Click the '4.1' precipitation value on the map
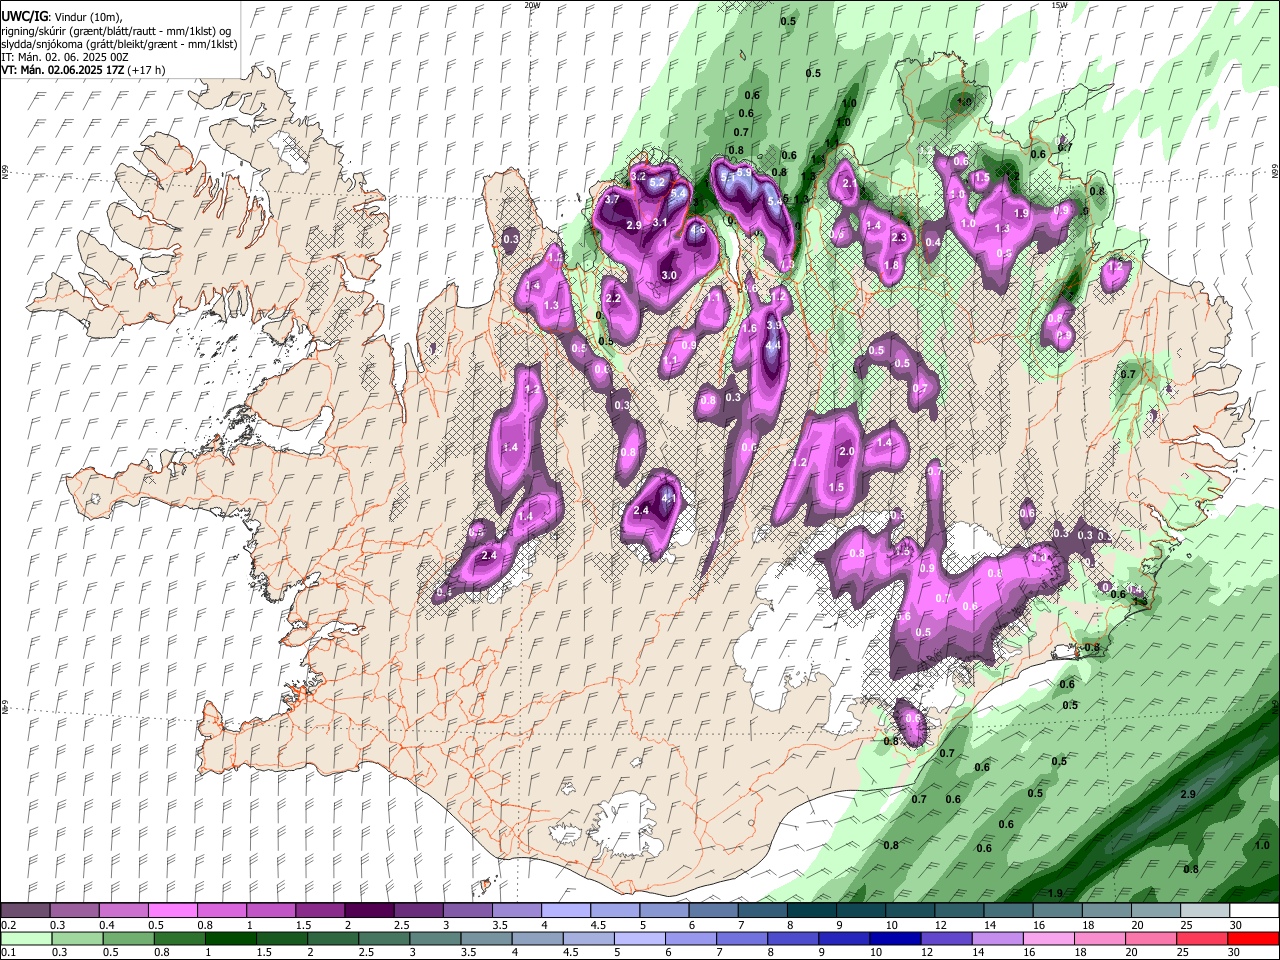 click(x=670, y=498)
